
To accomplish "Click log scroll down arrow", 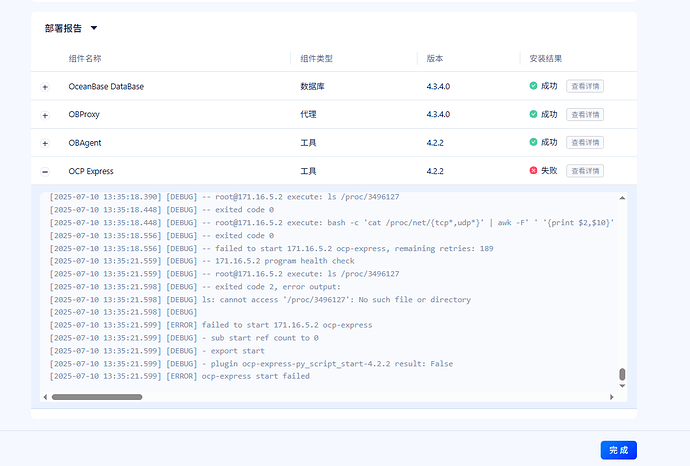I will pos(622,386).
